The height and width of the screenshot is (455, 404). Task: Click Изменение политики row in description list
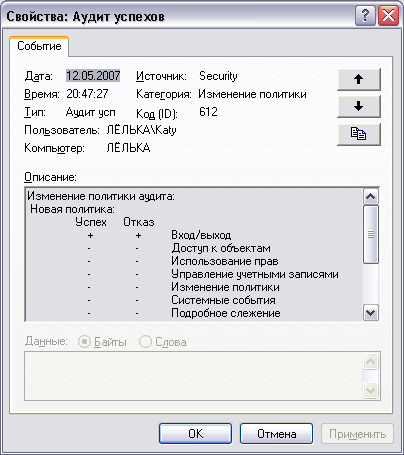point(225,287)
